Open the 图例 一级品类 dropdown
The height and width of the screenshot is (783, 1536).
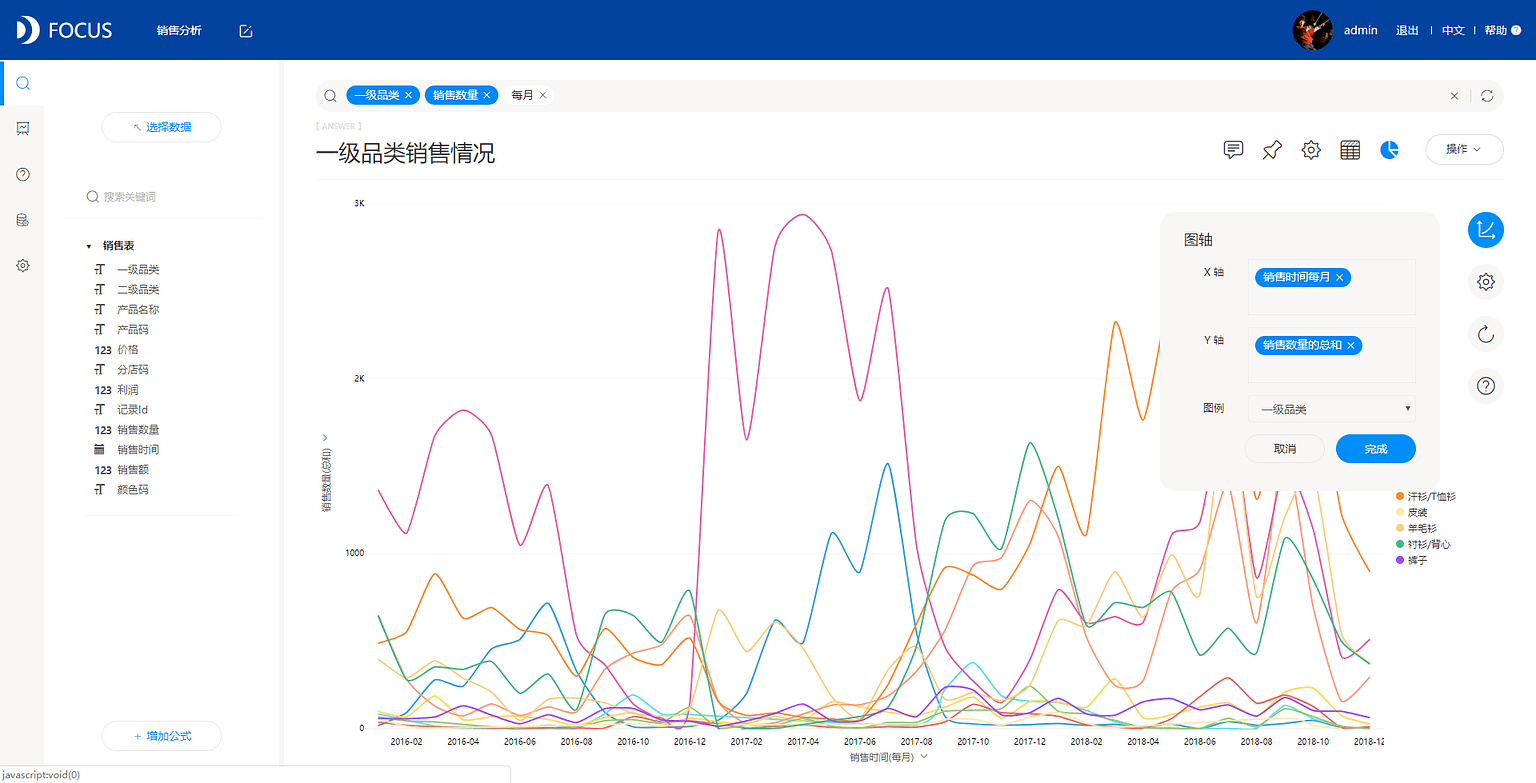[x=1332, y=409]
